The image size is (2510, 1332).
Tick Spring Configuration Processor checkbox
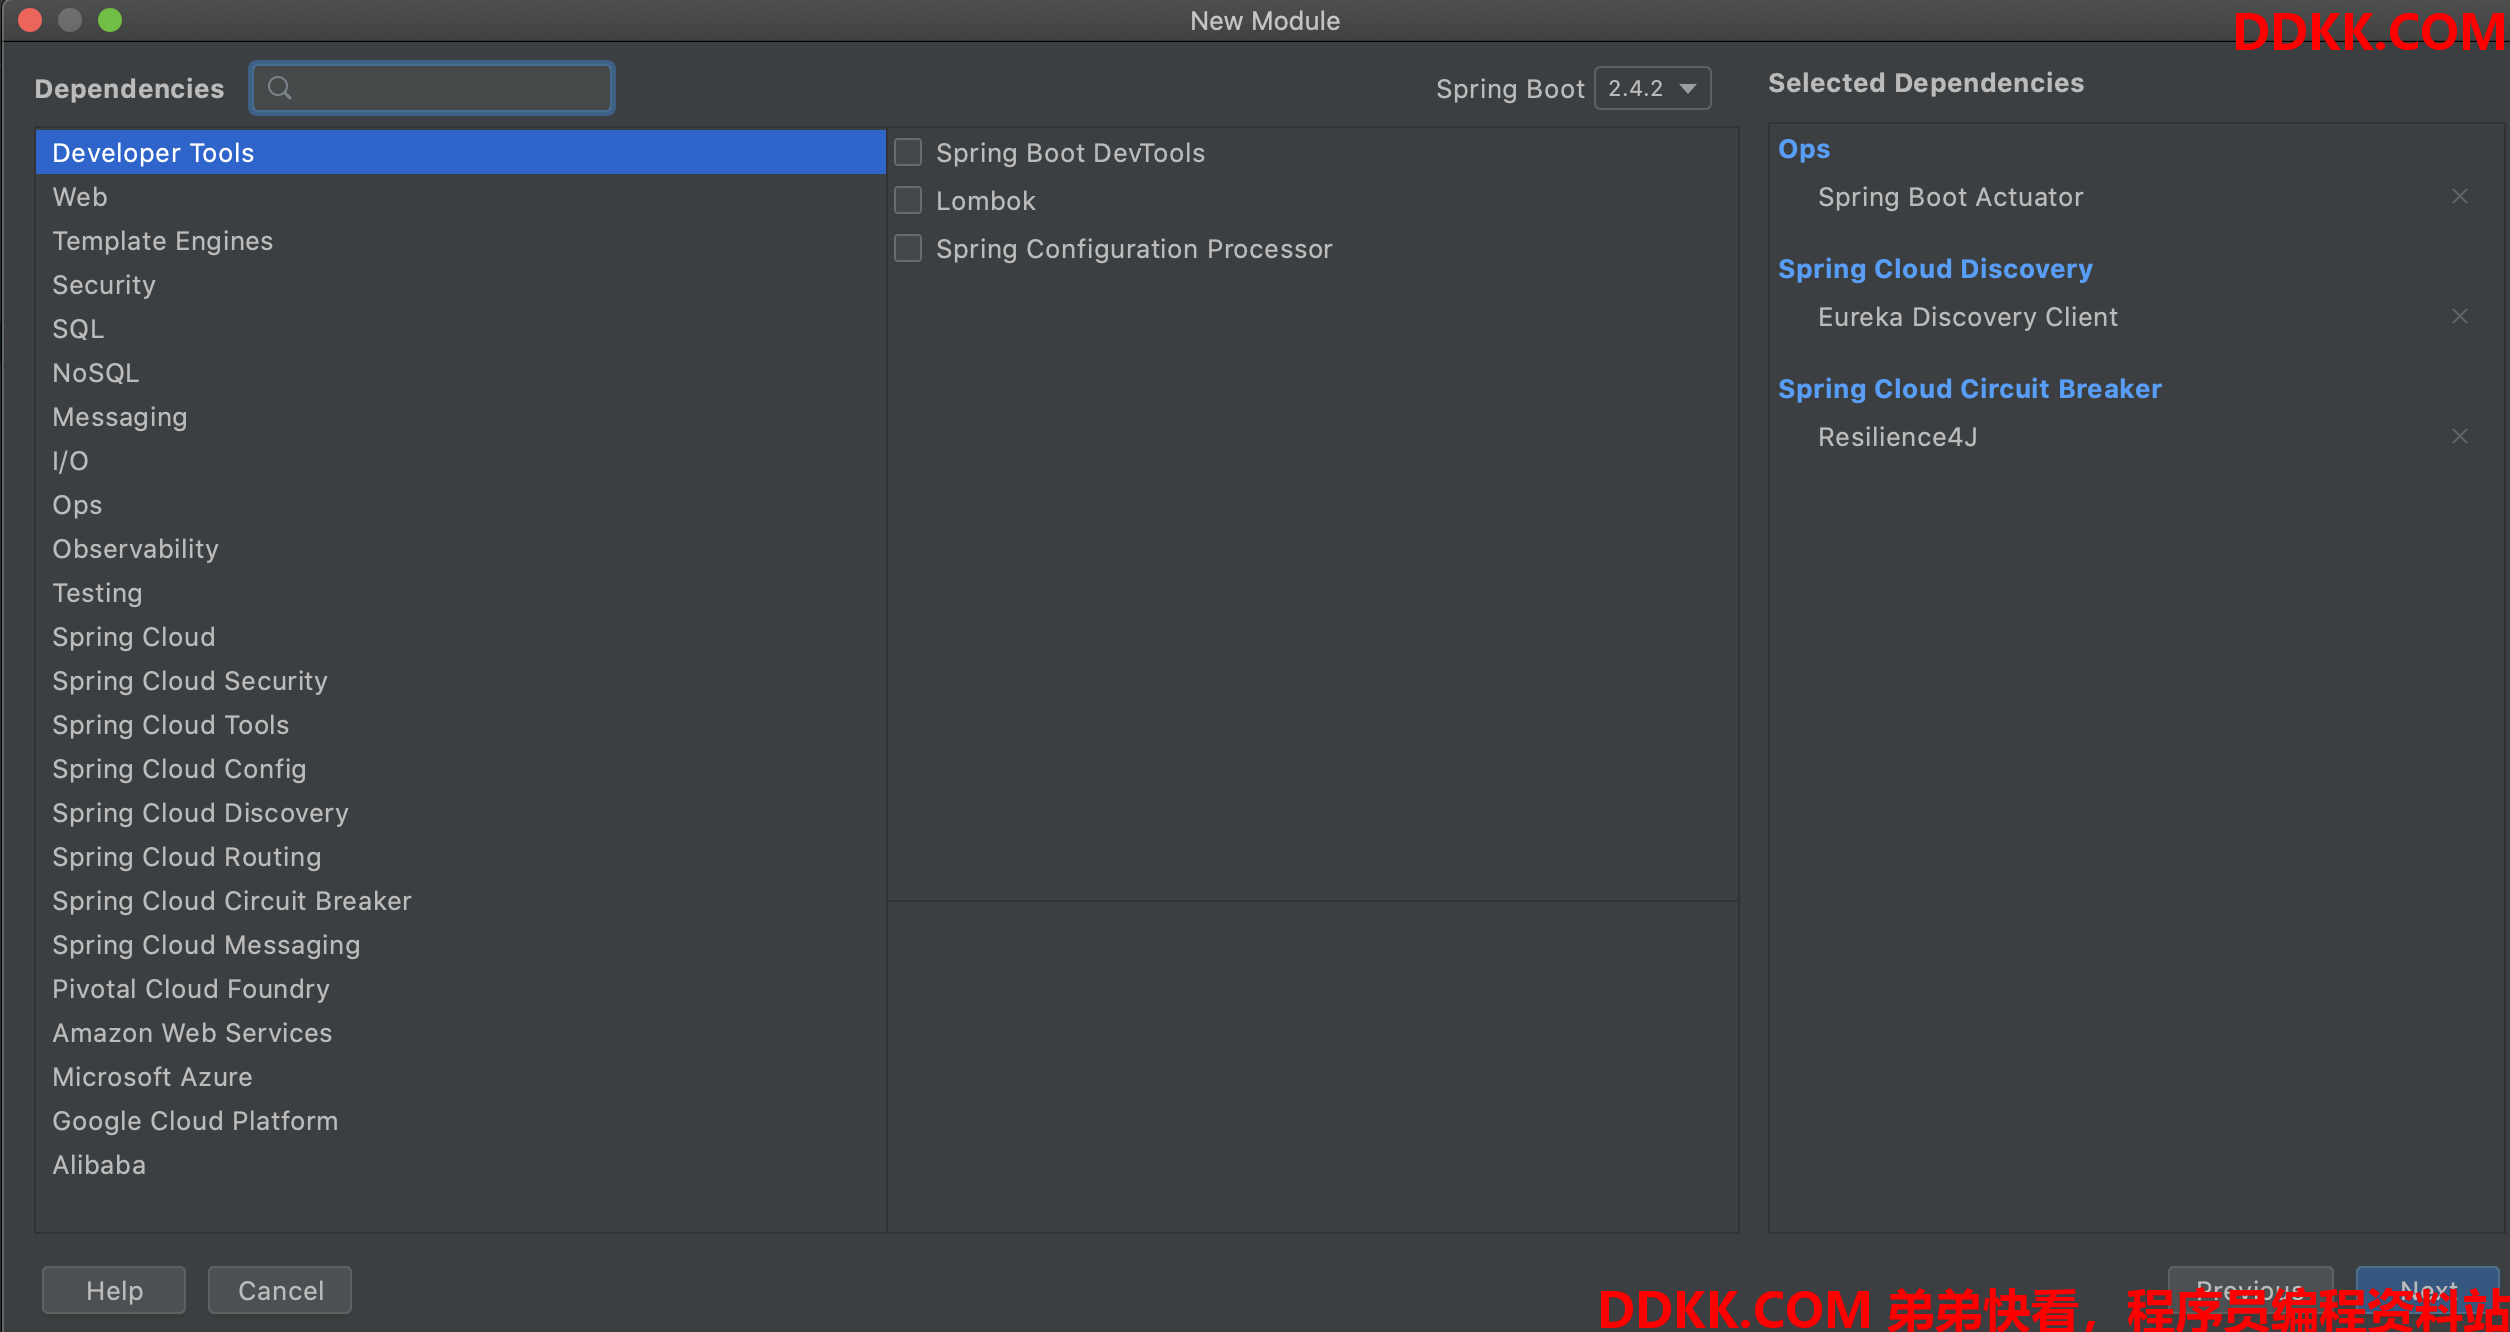(x=908, y=248)
